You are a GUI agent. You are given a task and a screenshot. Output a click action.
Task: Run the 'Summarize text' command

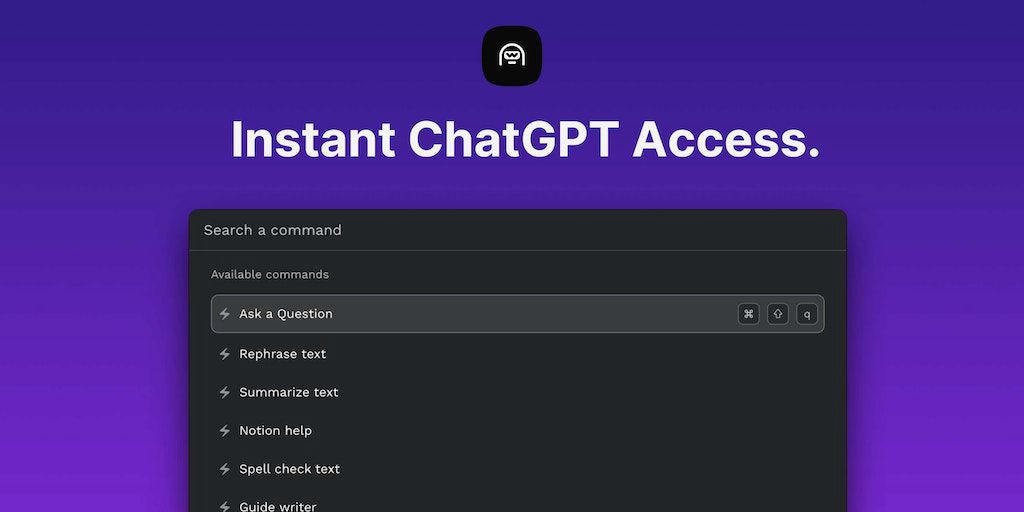coord(289,392)
